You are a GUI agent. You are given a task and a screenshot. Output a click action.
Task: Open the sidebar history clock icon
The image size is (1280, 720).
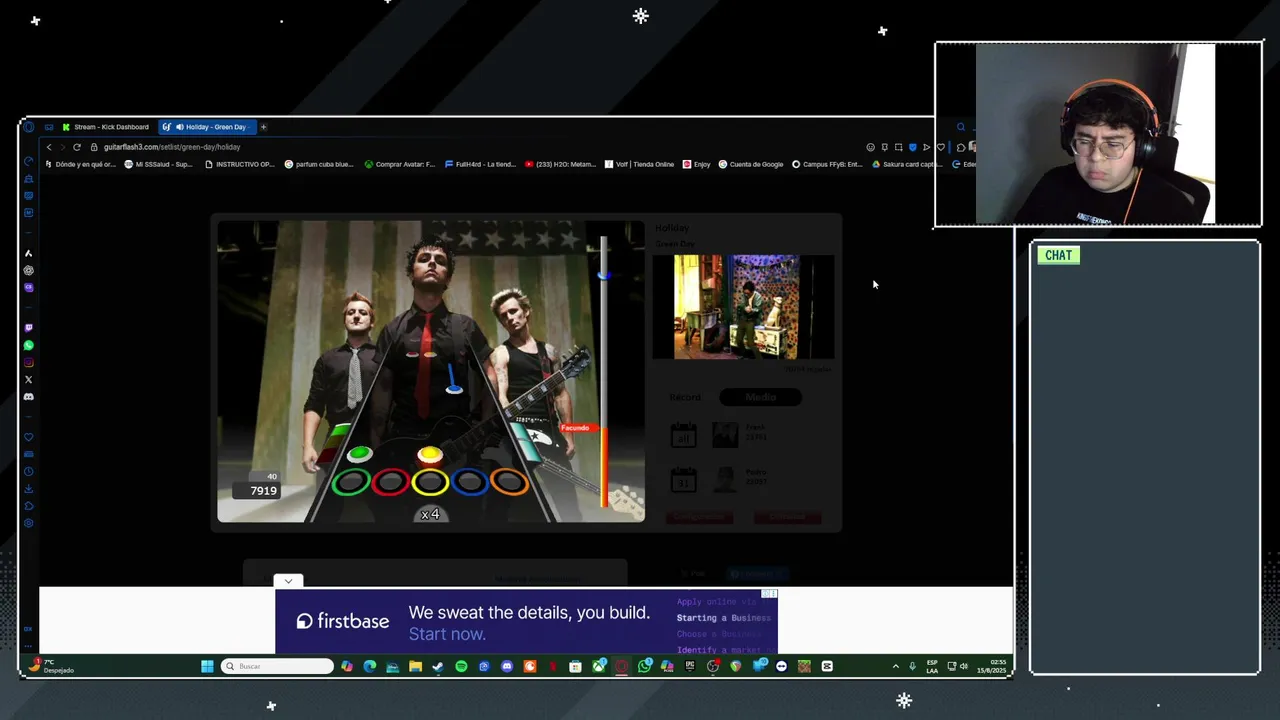(28, 471)
